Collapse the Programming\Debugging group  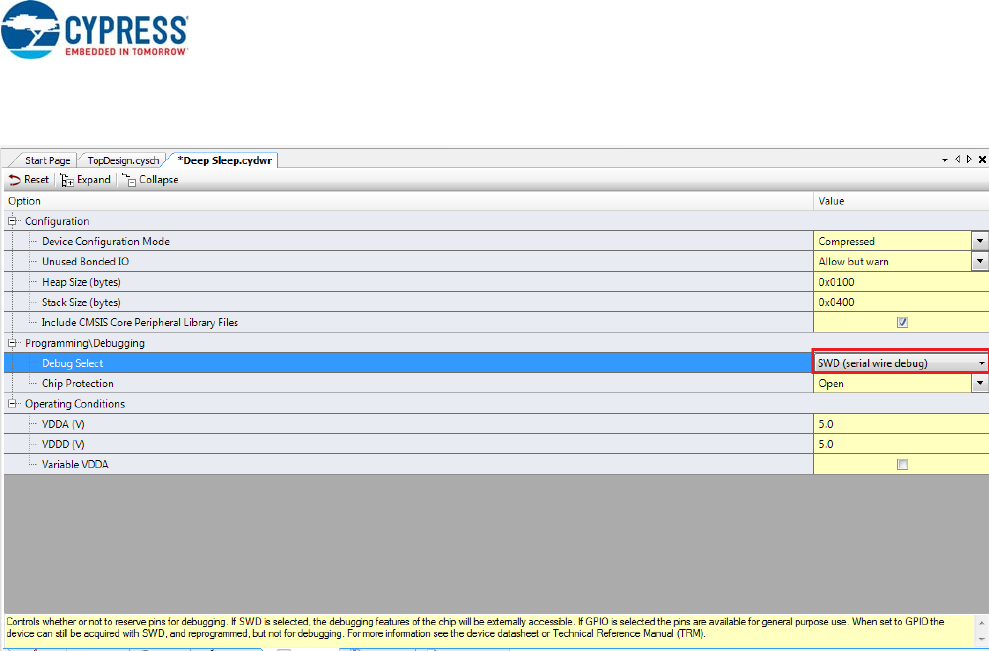[13, 343]
